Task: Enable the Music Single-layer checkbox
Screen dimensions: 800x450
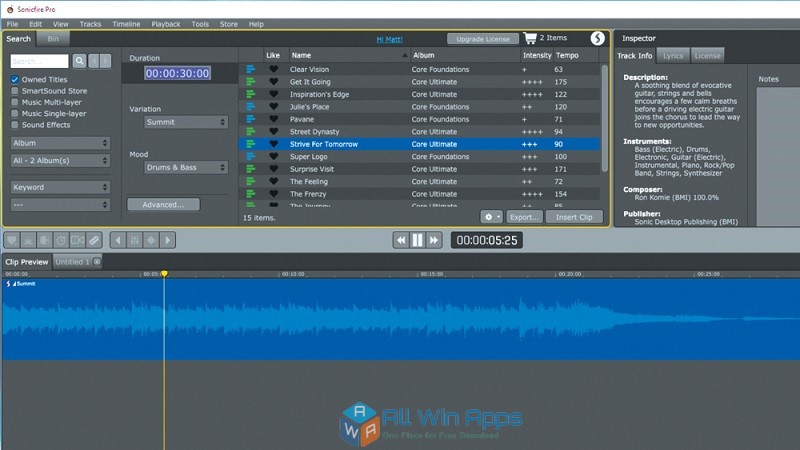Action: point(15,113)
